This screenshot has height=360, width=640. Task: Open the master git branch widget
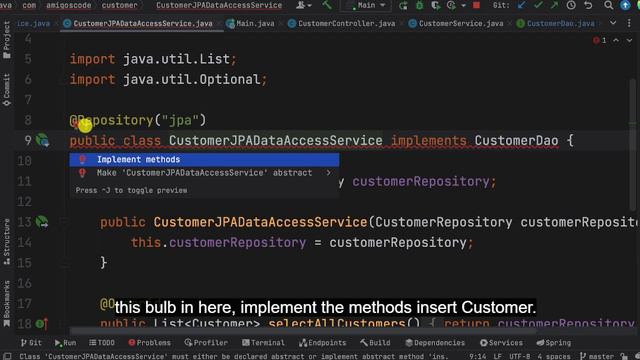[x=597, y=356]
